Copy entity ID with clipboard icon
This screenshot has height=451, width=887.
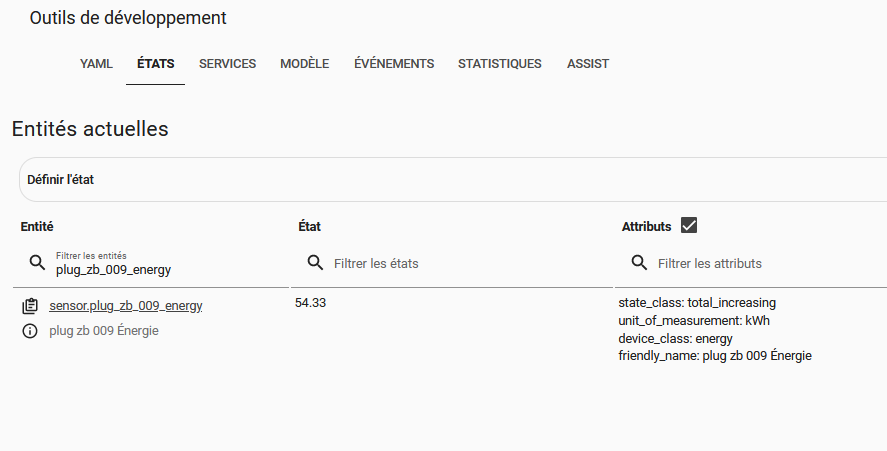[x=30, y=306]
